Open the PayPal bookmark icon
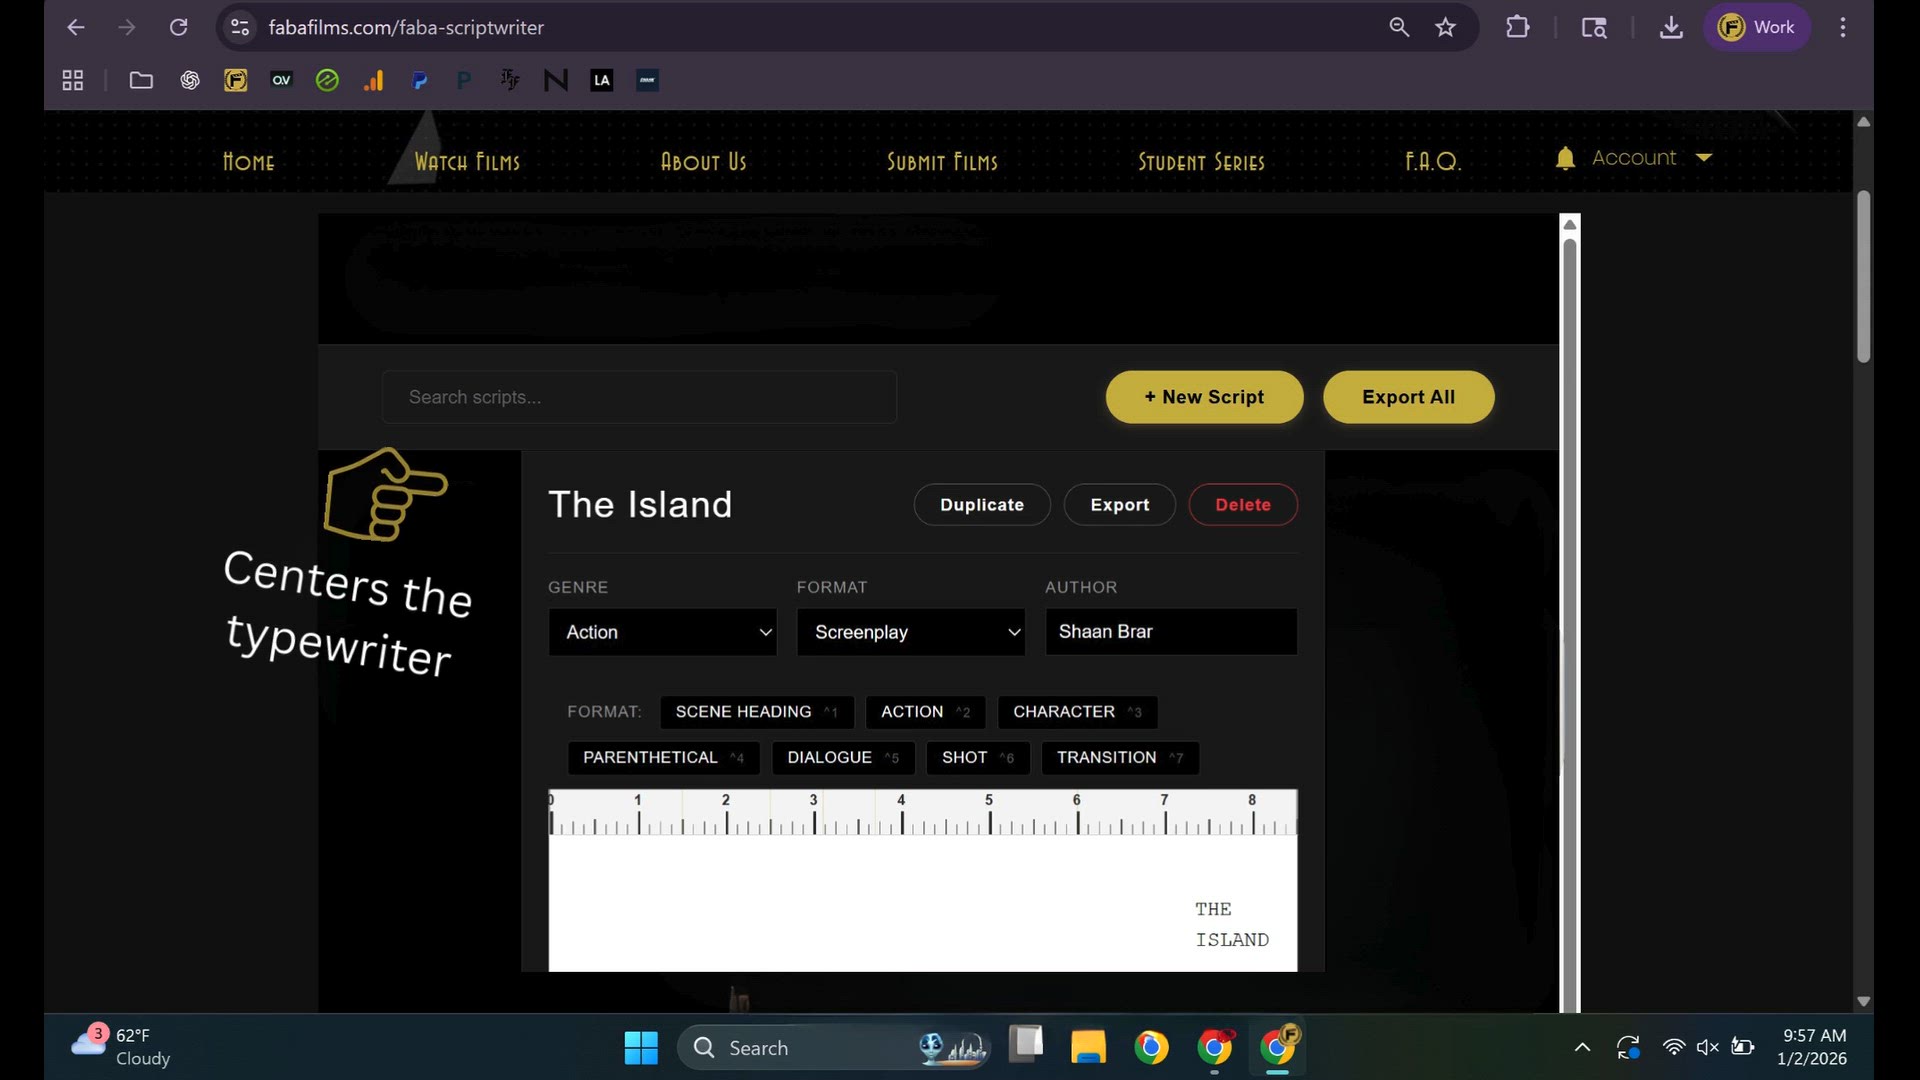1920x1080 pixels. click(420, 81)
